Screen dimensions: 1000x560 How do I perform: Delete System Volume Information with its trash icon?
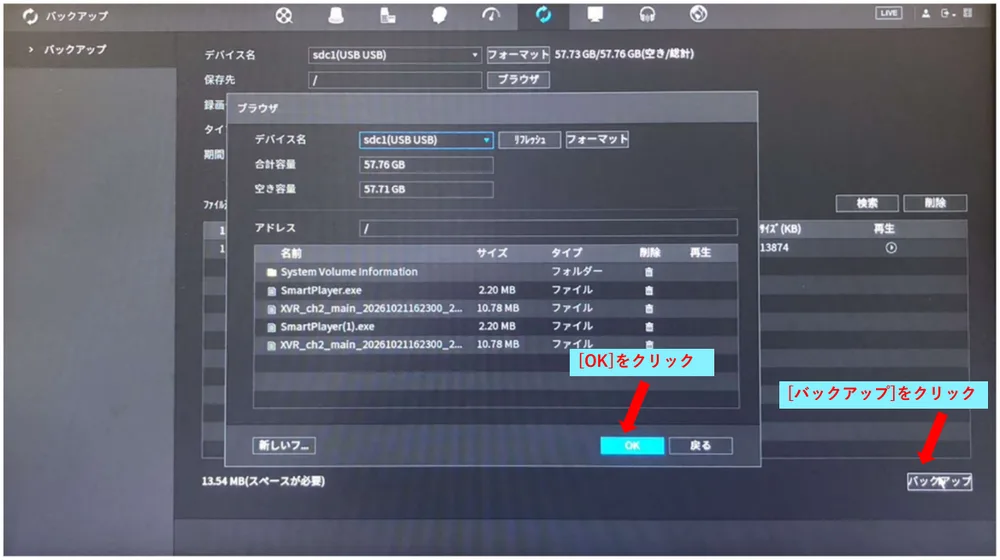pyautogui.click(x=649, y=272)
